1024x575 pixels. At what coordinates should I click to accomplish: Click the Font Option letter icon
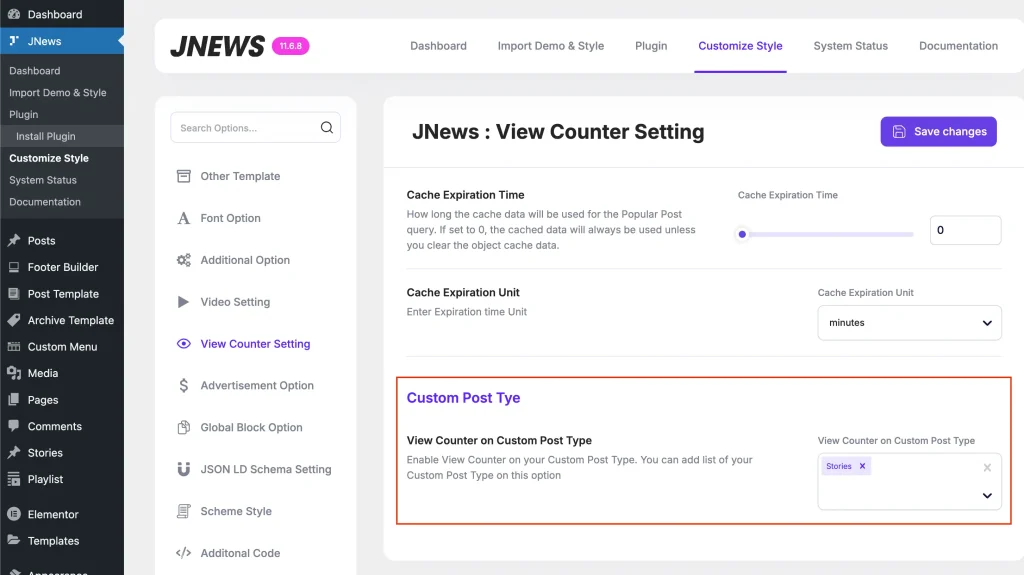pos(184,218)
